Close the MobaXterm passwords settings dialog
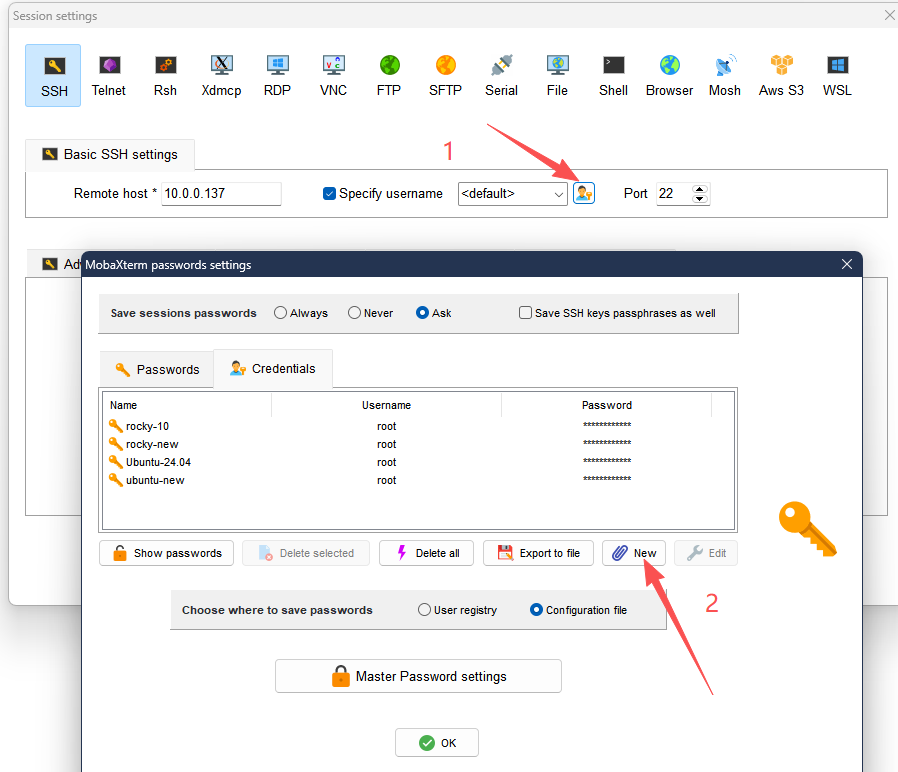The image size is (898, 772). 847,264
